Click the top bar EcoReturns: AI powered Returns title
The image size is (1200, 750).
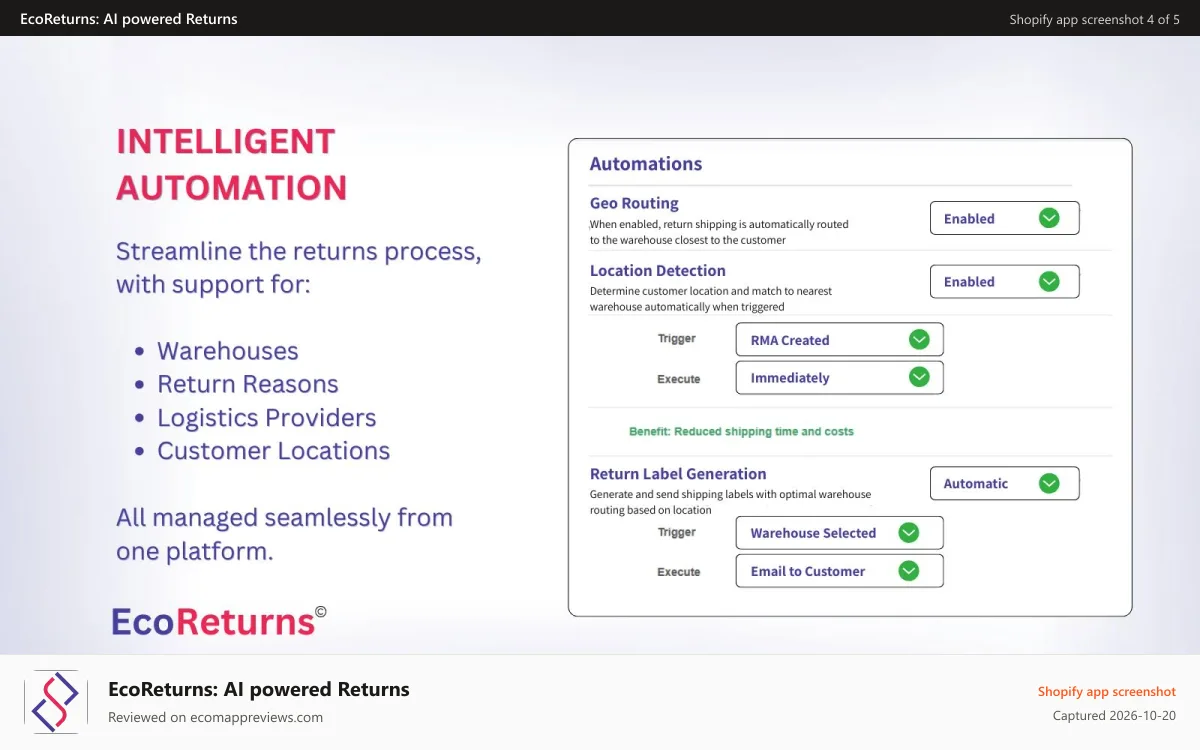pyautogui.click(x=129, y=19)
